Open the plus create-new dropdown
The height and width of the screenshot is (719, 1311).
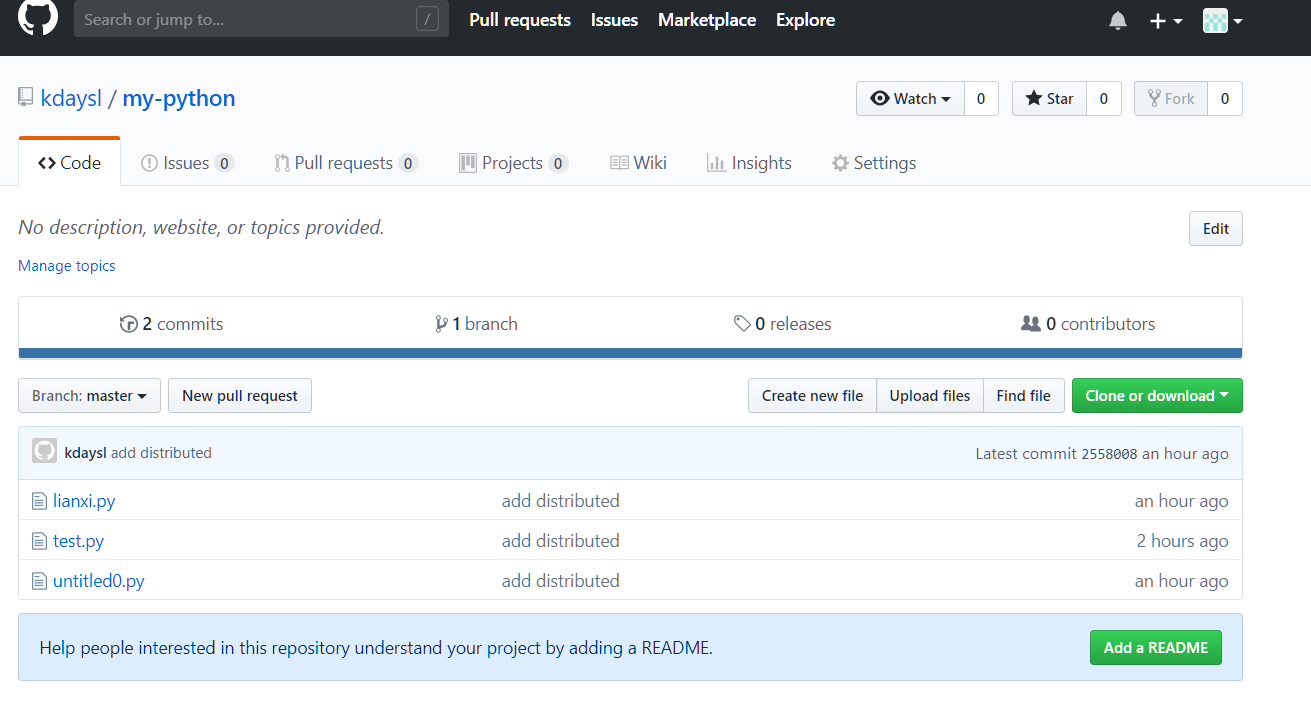(1165, 20)
